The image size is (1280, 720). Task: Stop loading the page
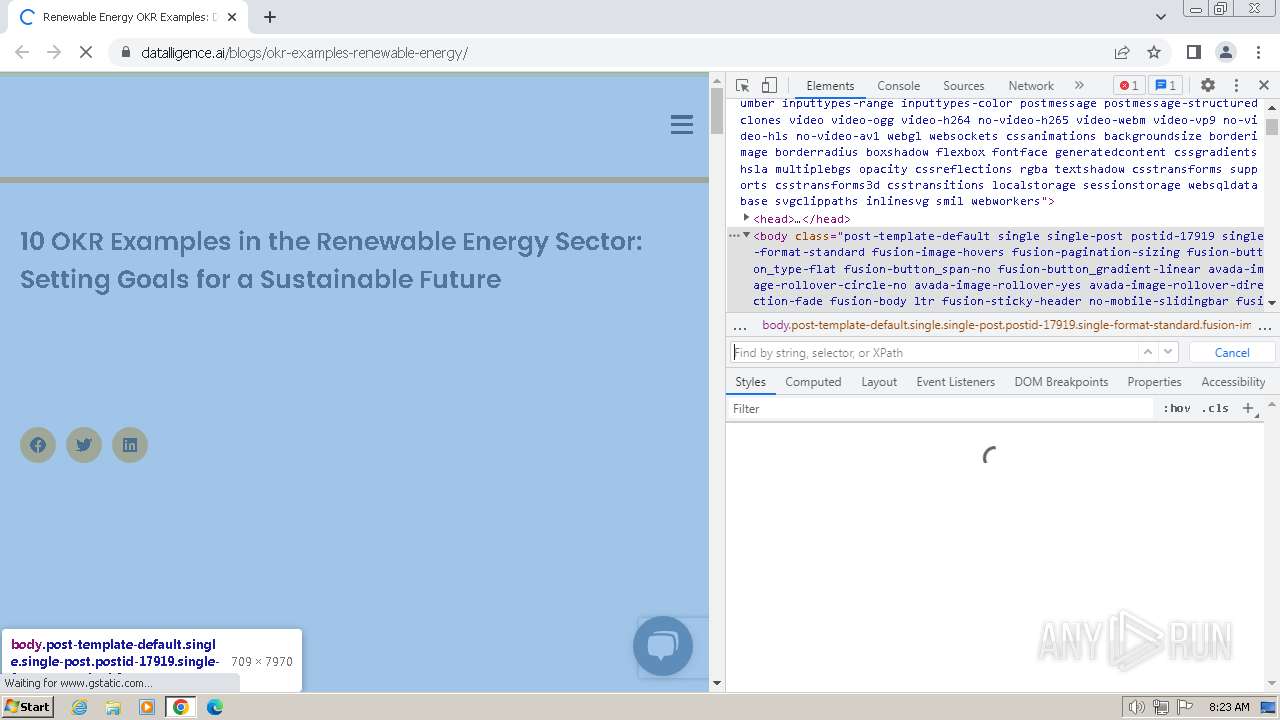pyautogui.click(x=86, y=52)
